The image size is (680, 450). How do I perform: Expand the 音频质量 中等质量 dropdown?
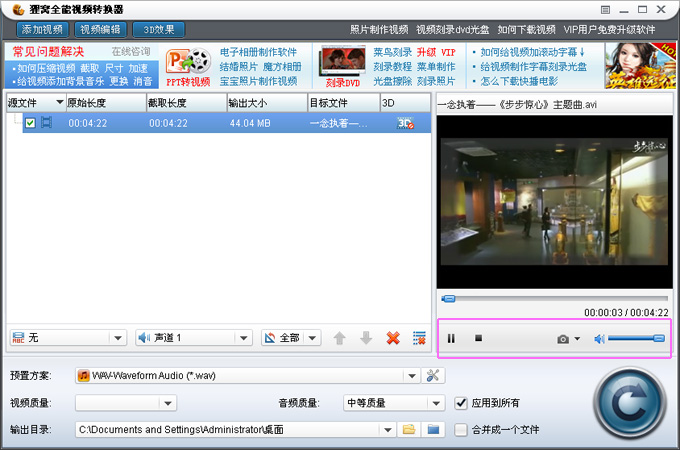pyautogui.click(x=436, y=403)
